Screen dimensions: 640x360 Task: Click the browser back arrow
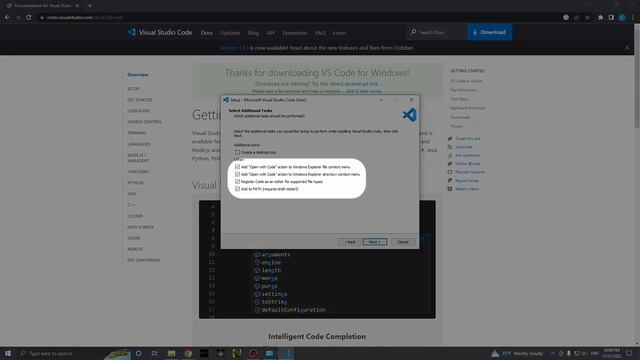point(7,18)
